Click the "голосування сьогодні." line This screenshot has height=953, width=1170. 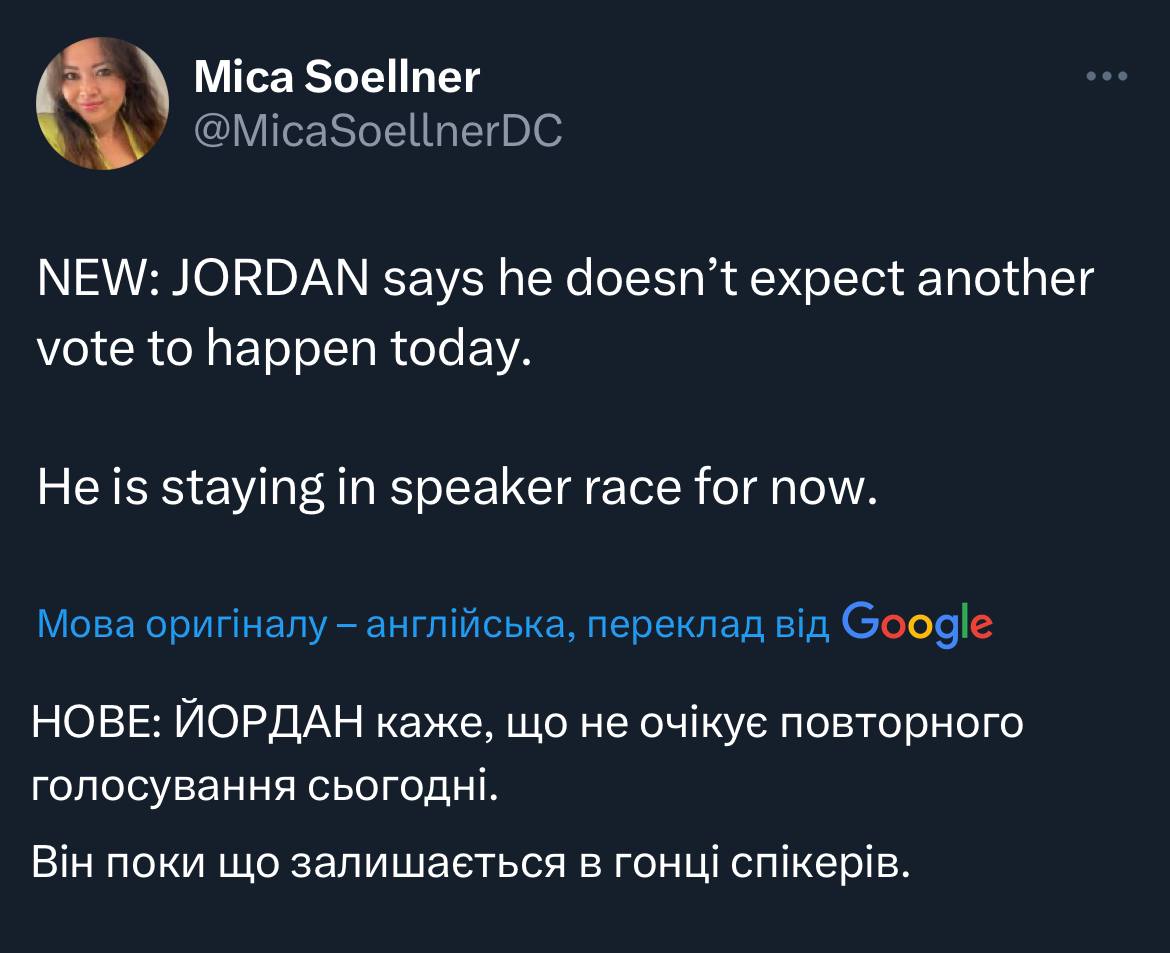coord(264,787)
